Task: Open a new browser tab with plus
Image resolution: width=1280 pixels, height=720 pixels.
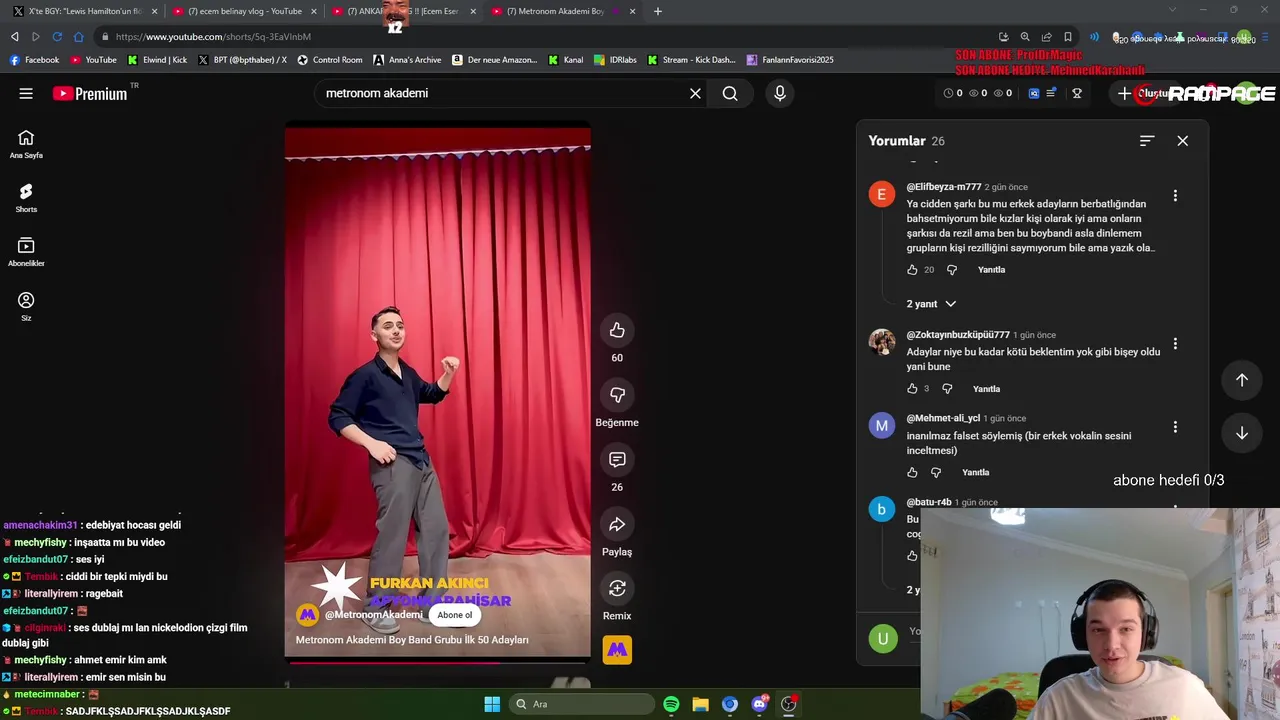Action: pyautogui.click(x=657, y=11)
